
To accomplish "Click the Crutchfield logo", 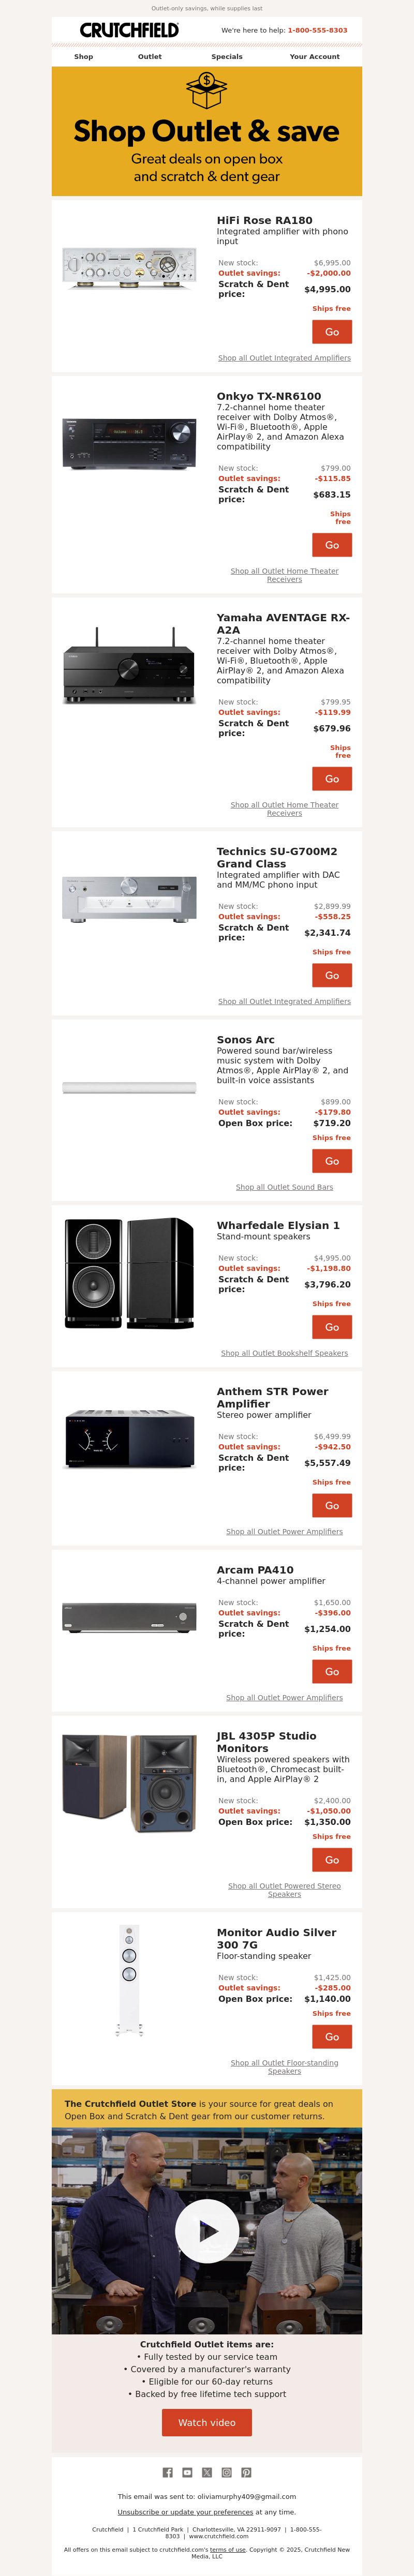I will (130, 31).
